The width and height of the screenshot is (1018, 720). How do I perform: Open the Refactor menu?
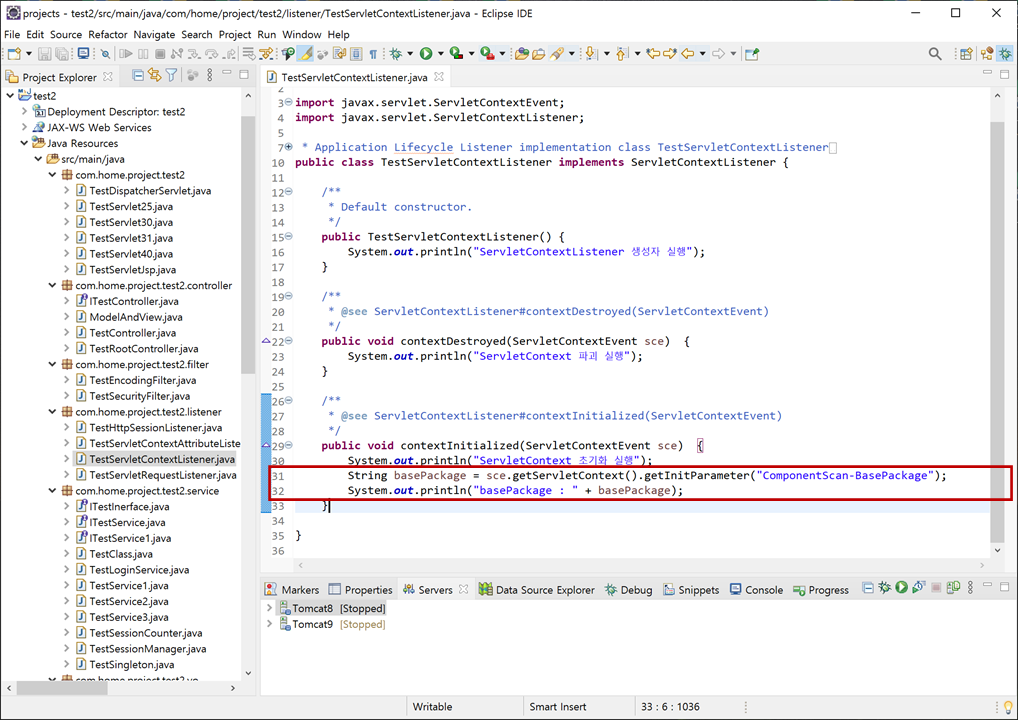[107, 34]
